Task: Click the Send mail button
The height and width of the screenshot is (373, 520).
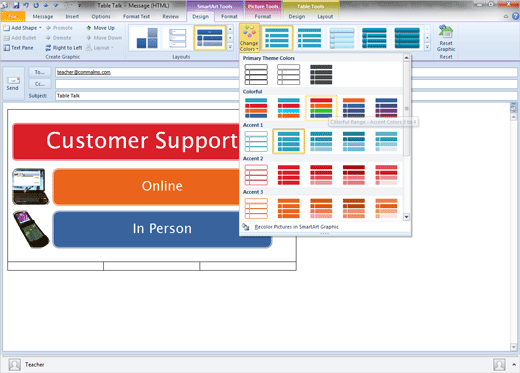Action: (13, 84)
